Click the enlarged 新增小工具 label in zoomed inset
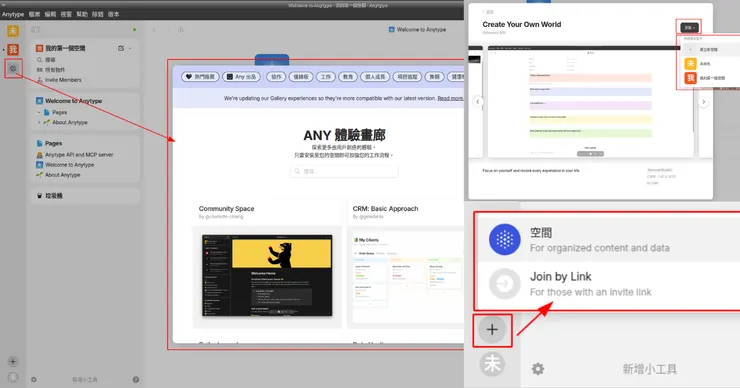Viewport: 740px width, 388px height. click(649, 369)
